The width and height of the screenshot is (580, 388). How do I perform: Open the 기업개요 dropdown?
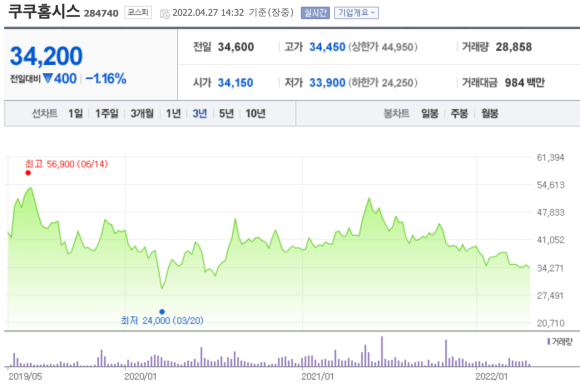[x=356, y=13]
